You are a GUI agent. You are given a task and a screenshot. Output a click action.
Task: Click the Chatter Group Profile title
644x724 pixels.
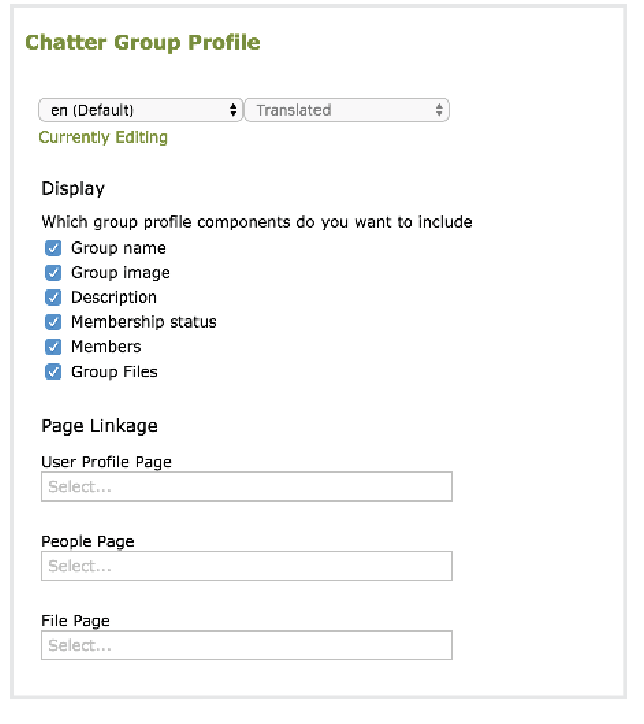pos(142,43)
